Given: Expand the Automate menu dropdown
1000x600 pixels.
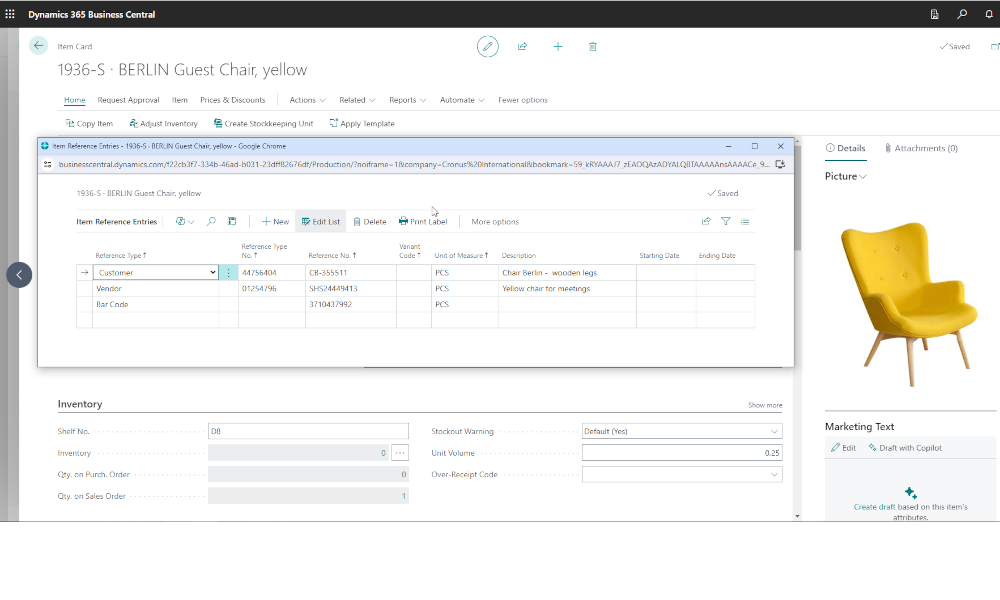Looking at the screenshot, I should point(462,100).
